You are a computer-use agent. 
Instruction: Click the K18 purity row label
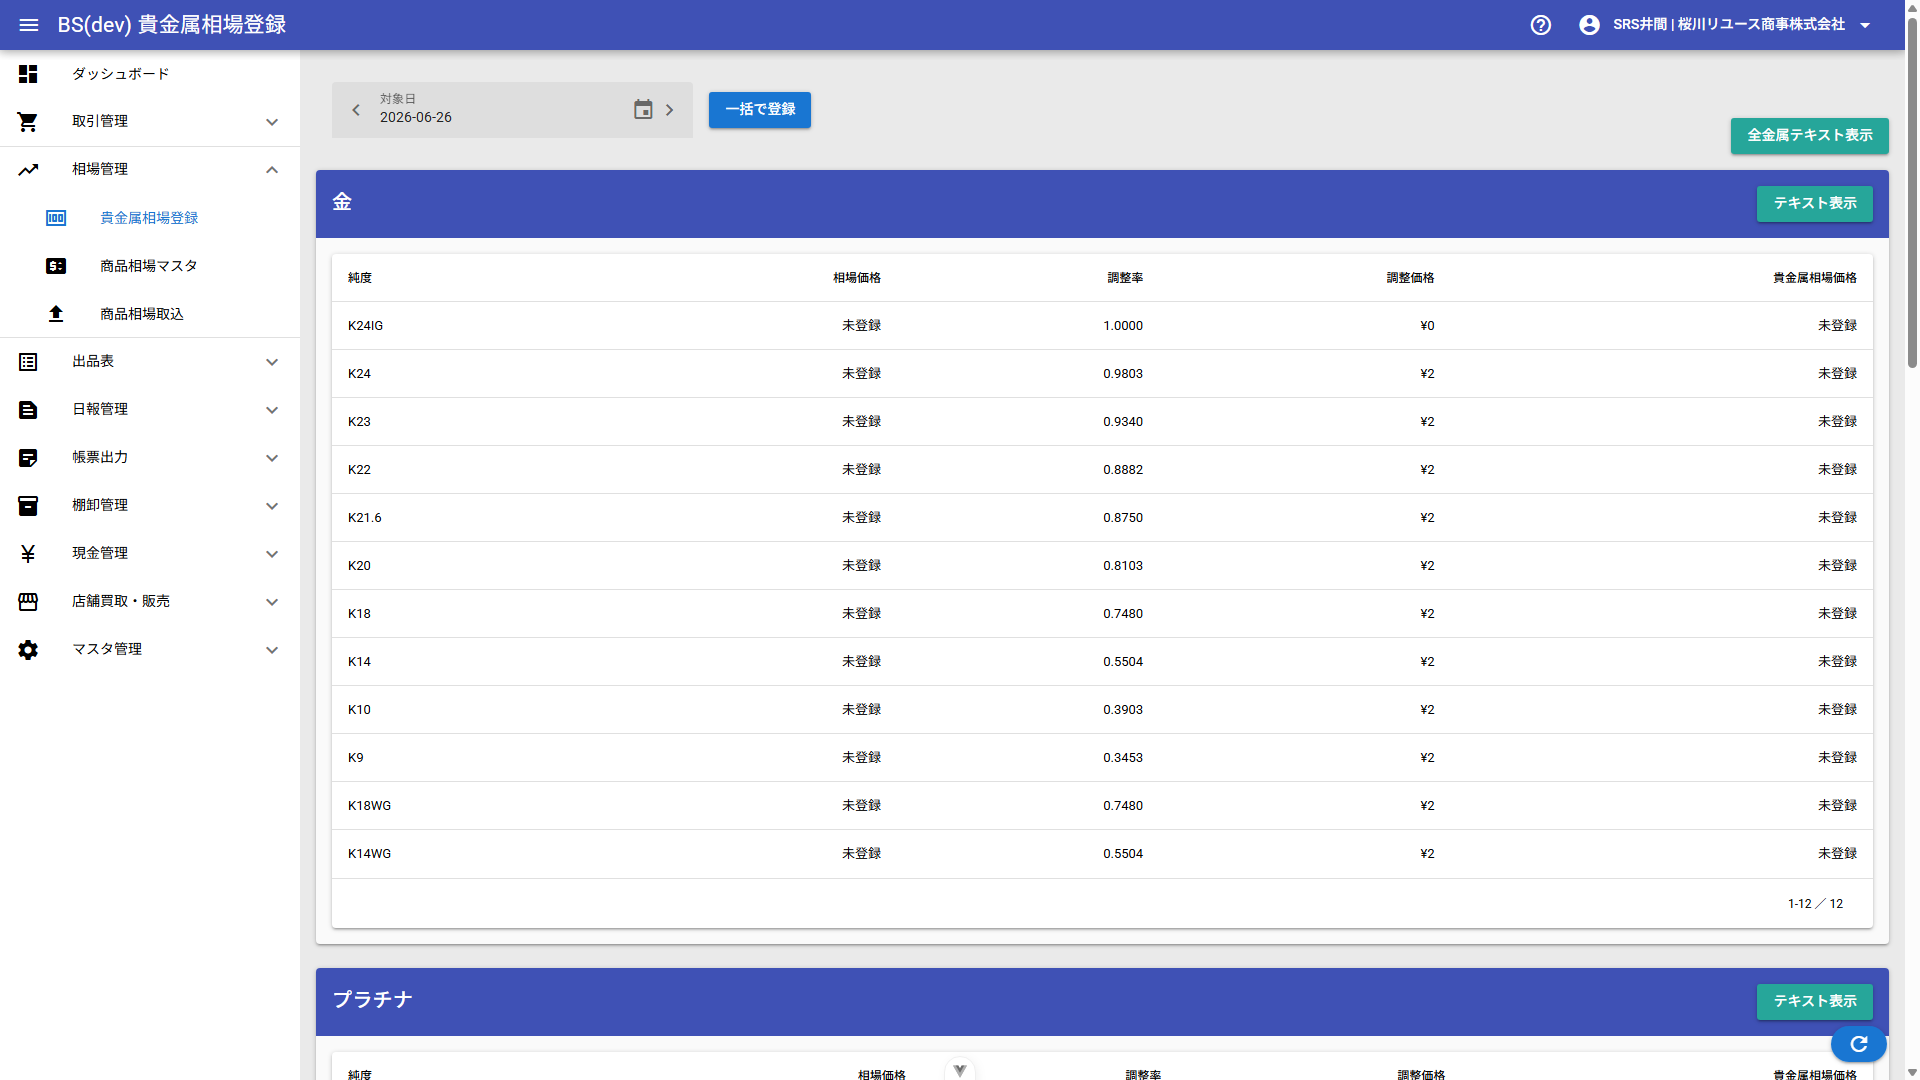(359, 614)
